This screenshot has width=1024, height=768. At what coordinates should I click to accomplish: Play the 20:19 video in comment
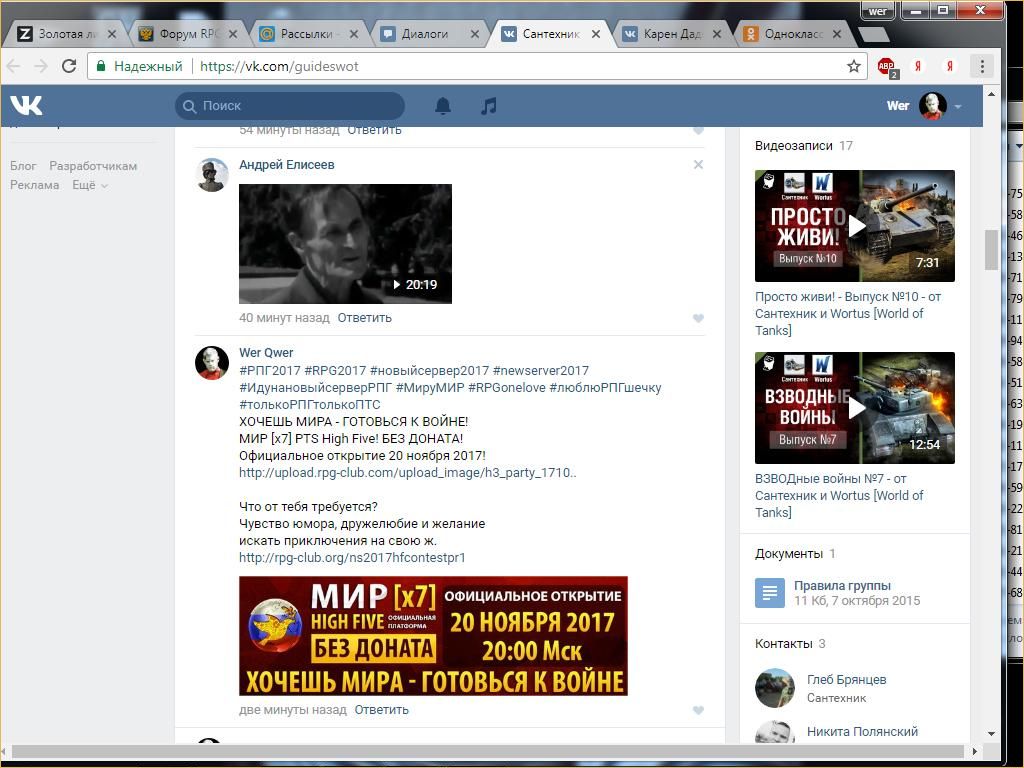pyautogui.click(x=345, y=243)
